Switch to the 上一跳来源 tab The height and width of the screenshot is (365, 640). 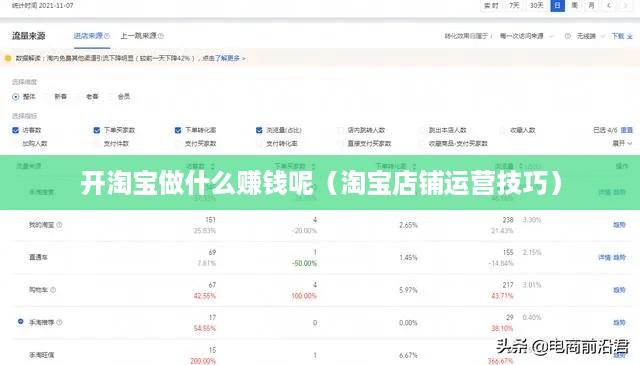138,36
